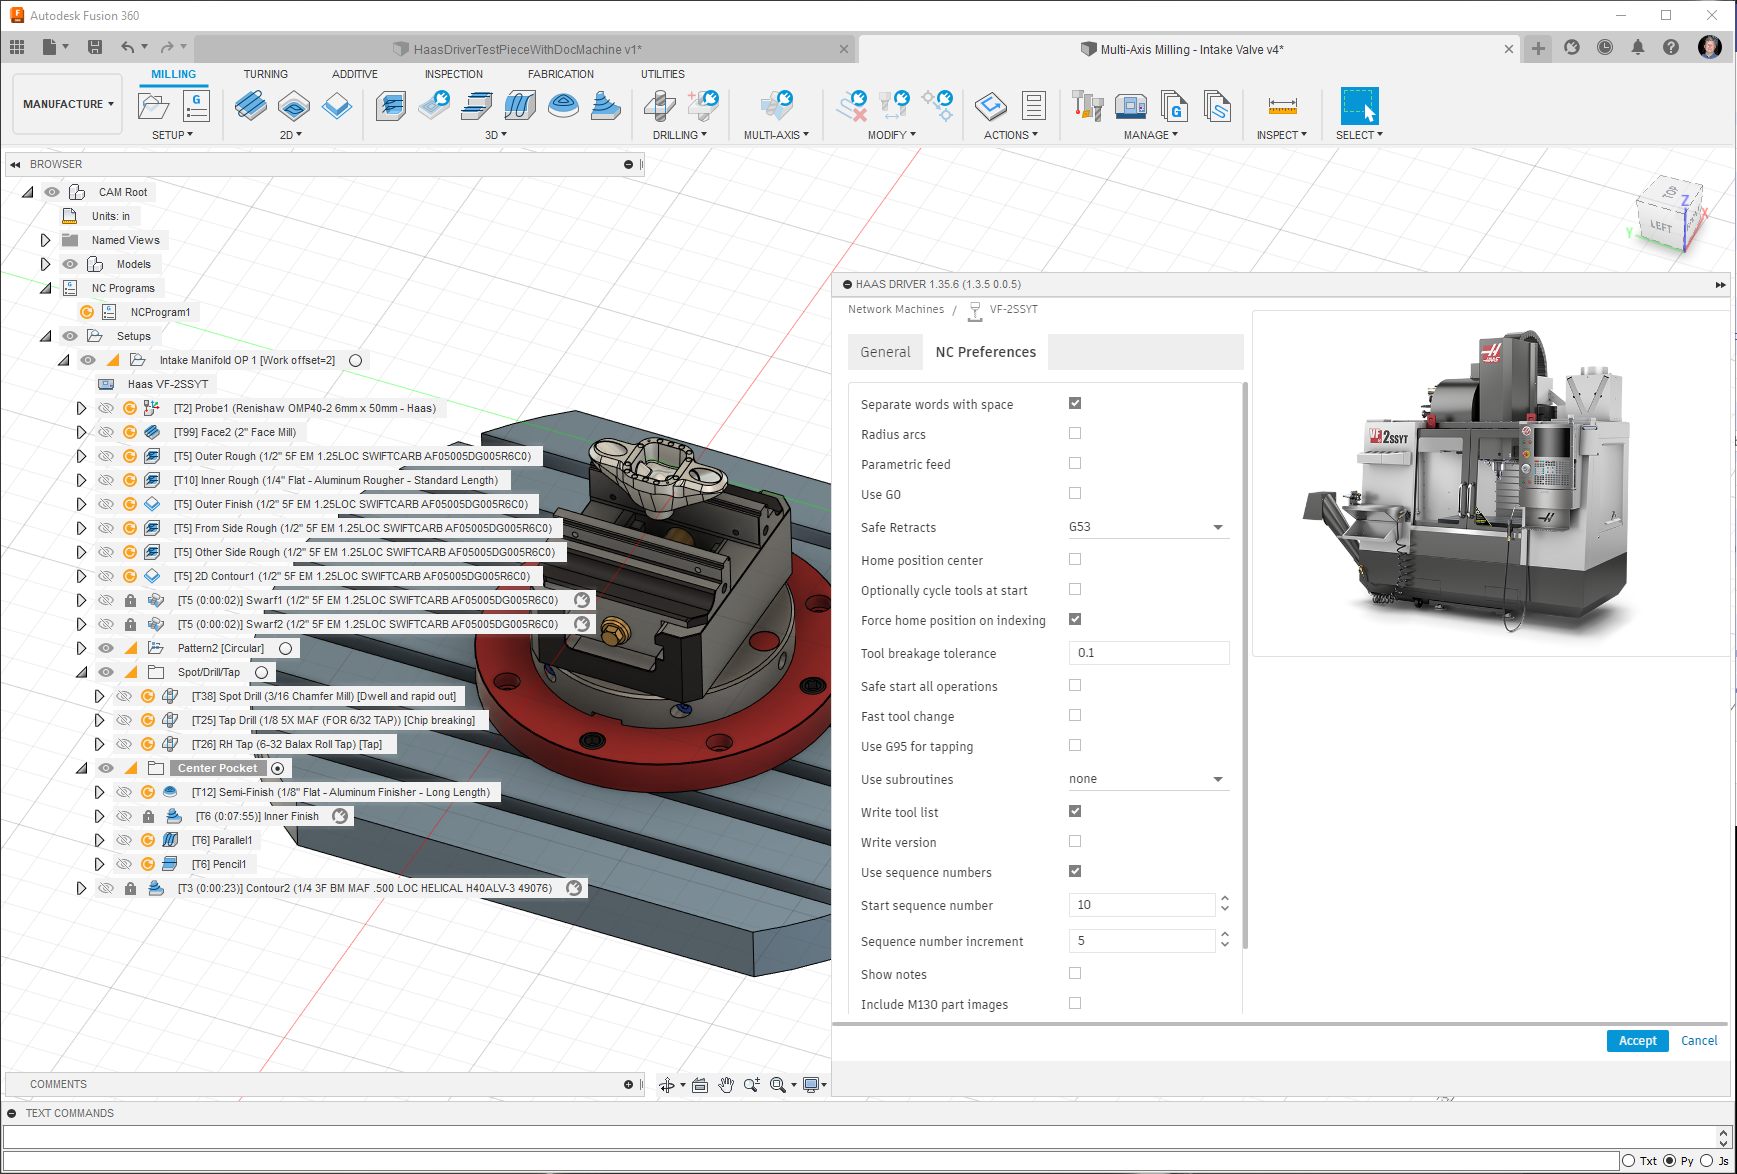Click the Cancel link

coord(1699,1041)
